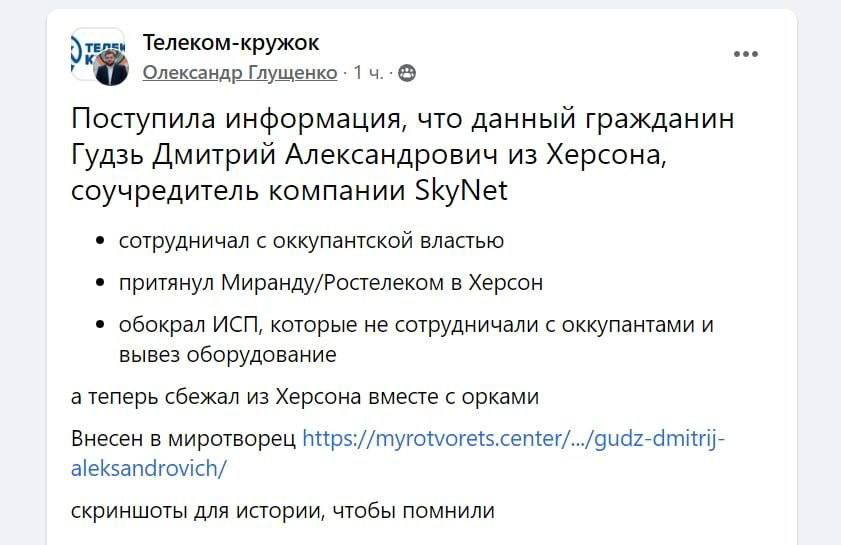Open Олександр Глущенко's profile link
This screenshot has width=841, height=545.
coord(240,73)
